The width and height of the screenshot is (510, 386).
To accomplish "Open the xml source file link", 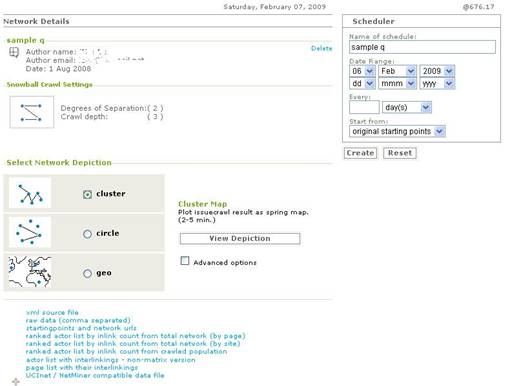I will click(52, 312).
